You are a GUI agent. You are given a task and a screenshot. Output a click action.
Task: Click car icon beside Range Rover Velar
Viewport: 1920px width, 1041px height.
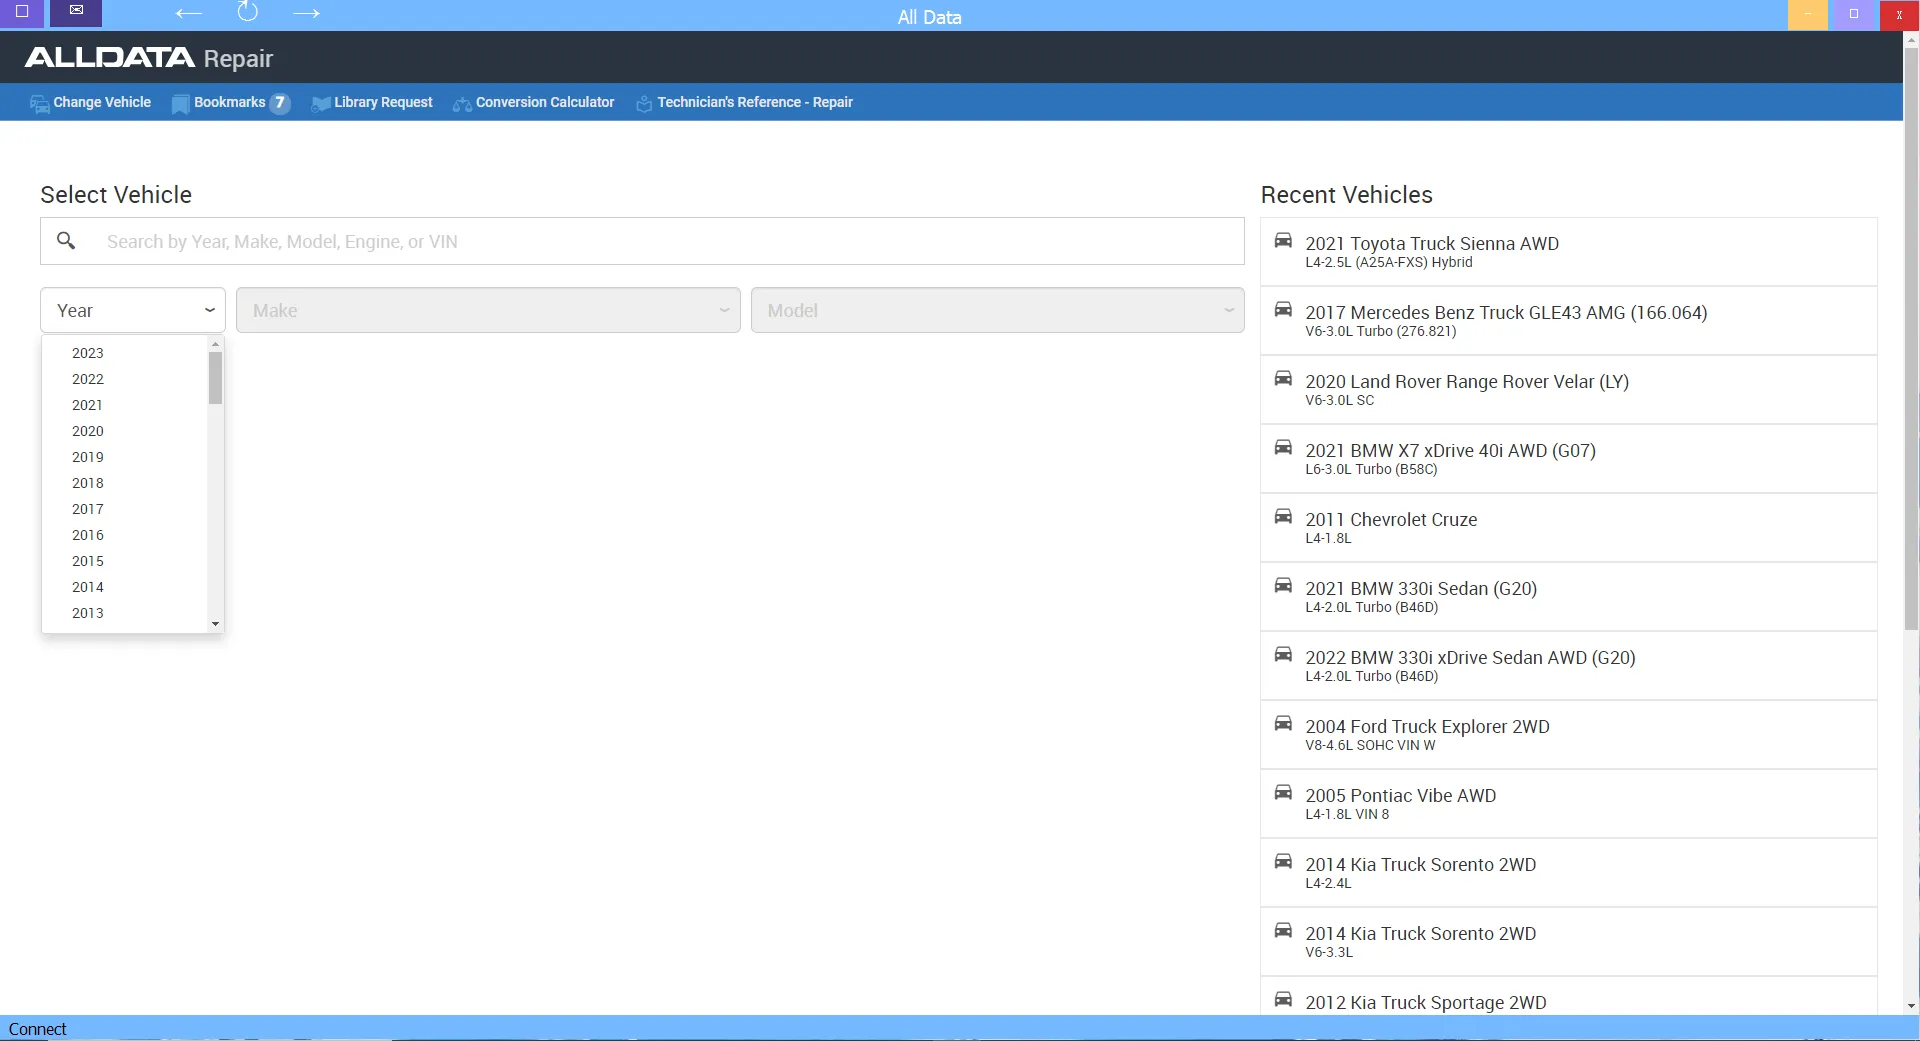[x=1283, y=378]
